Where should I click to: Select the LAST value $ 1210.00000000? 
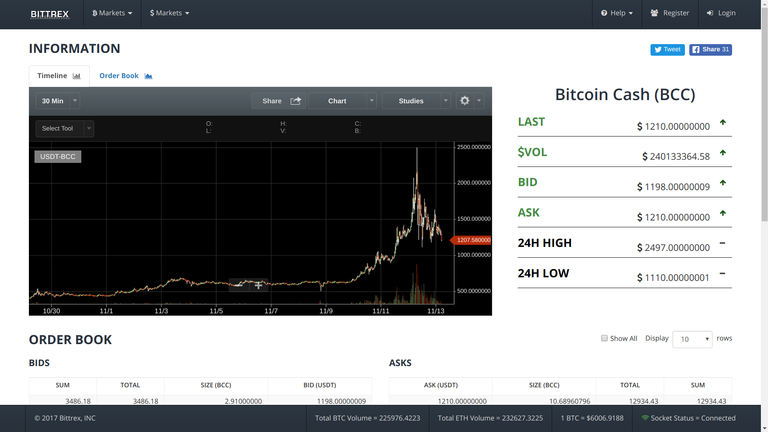coord(673,127)
